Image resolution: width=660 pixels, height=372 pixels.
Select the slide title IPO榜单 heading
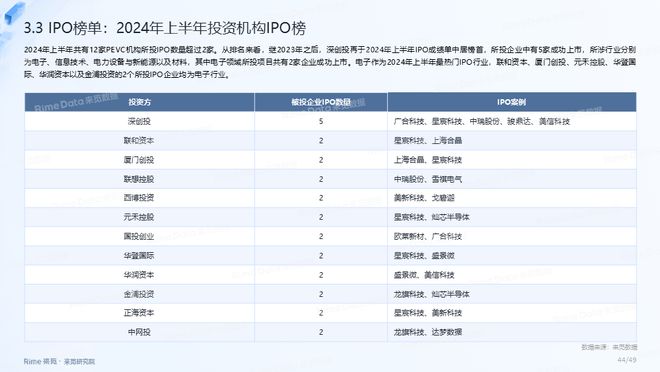point(165,28)
